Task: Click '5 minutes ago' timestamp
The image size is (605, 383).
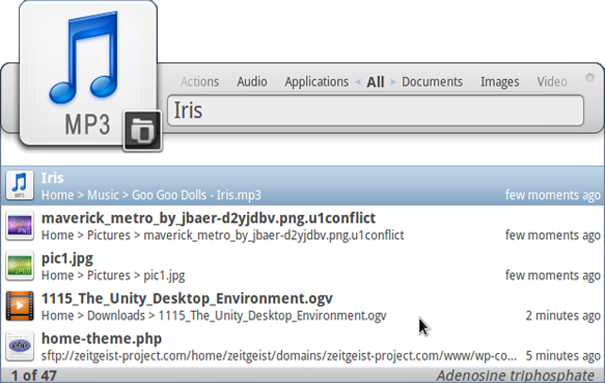Action: click(563, 356)
